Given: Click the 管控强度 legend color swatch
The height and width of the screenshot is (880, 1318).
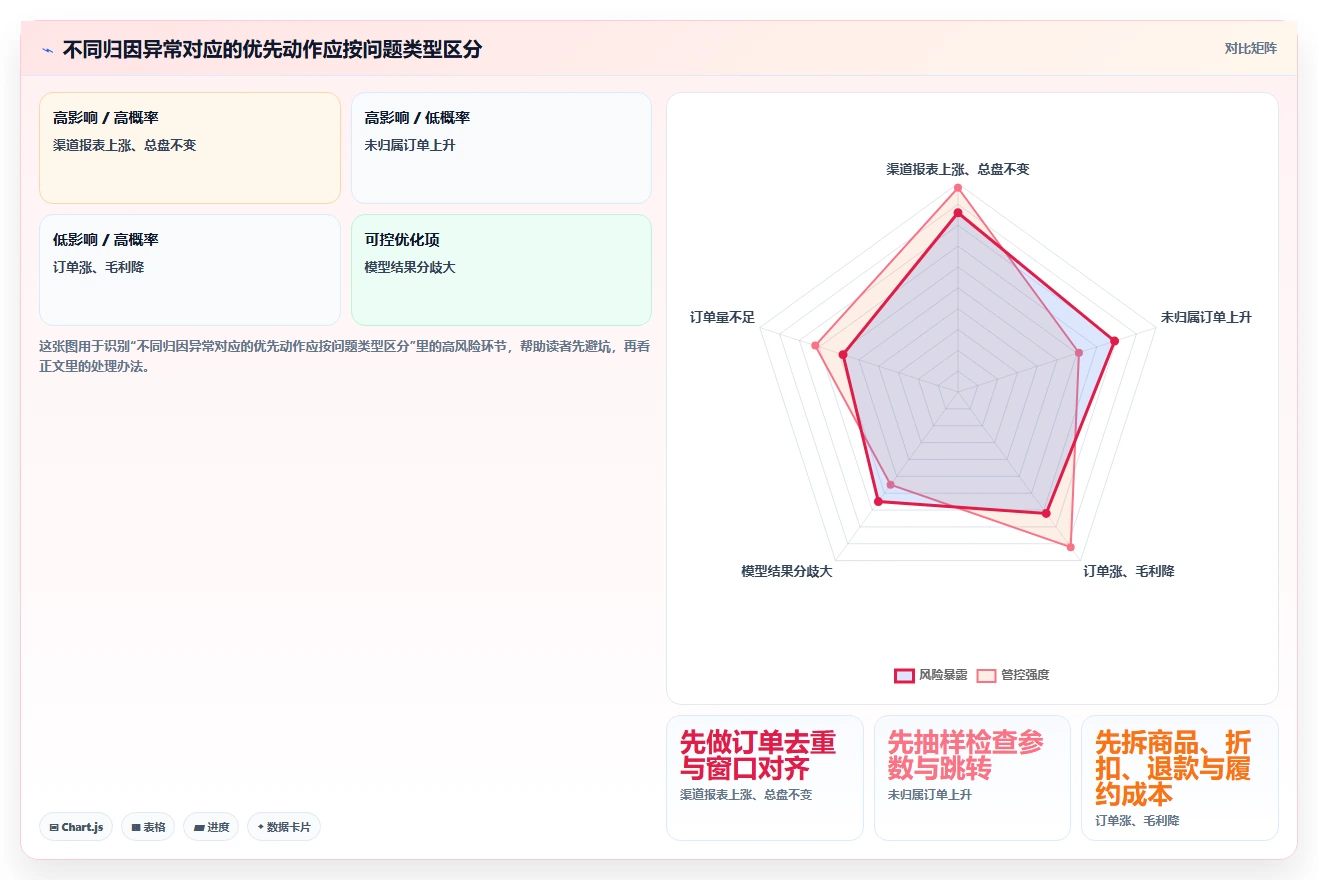Looking at the screenshot, I should click(x=986, y=675).
